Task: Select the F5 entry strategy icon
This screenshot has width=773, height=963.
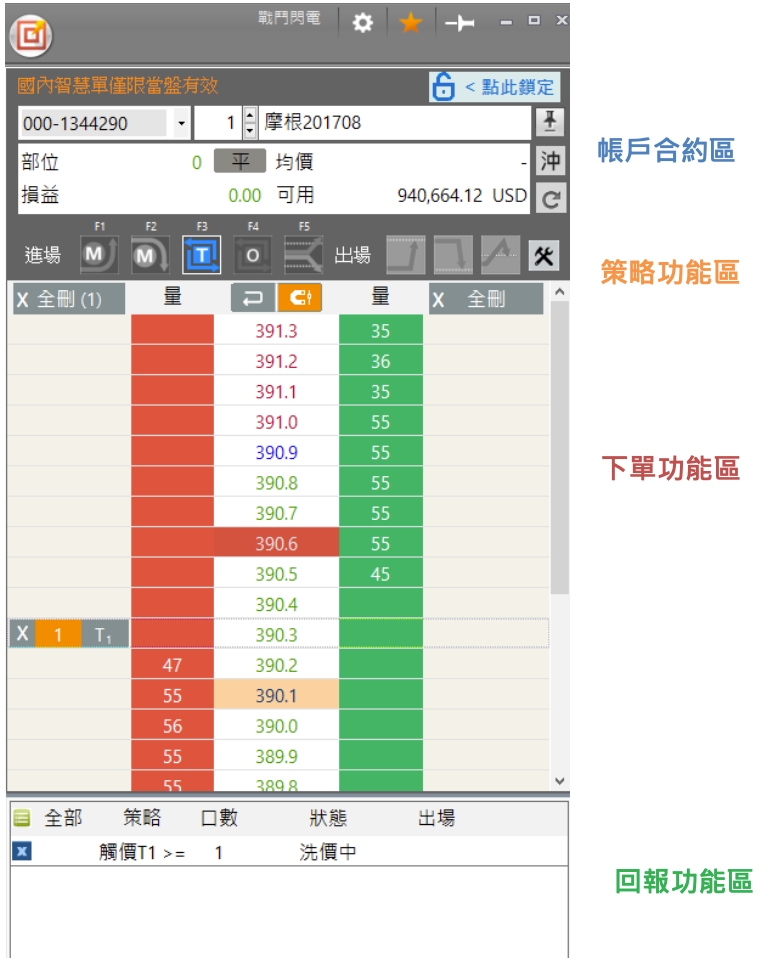Action: click(x=303, y=255)
